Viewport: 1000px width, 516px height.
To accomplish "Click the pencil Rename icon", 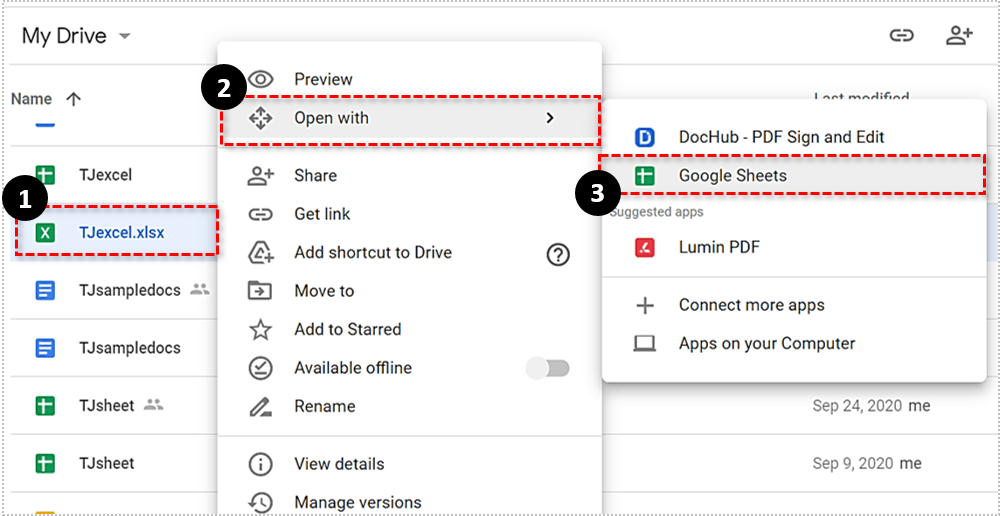I will [260, 406].
